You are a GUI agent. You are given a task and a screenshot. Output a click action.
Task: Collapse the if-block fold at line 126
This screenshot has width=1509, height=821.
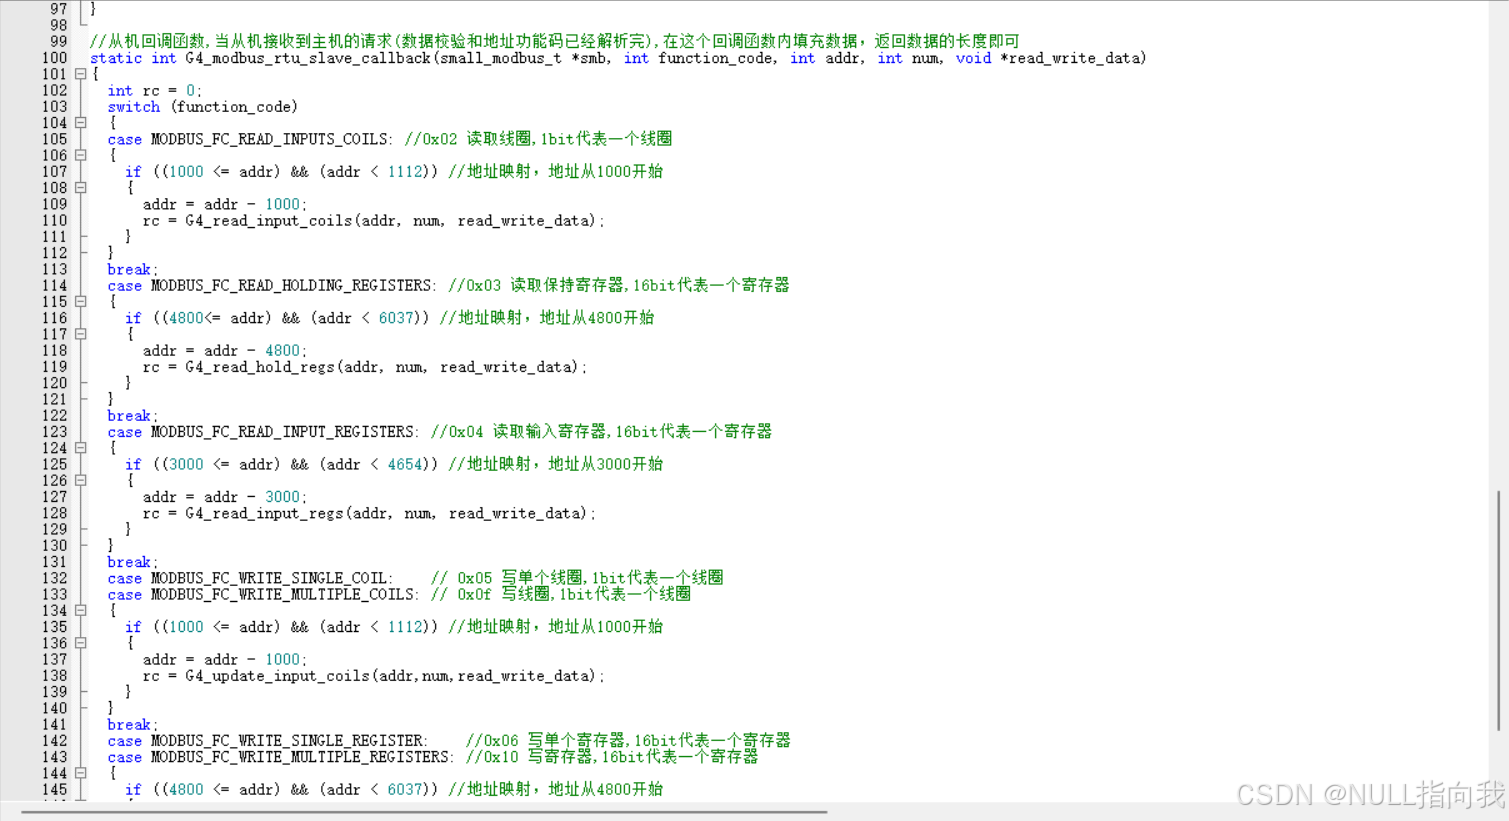[81, 481]
